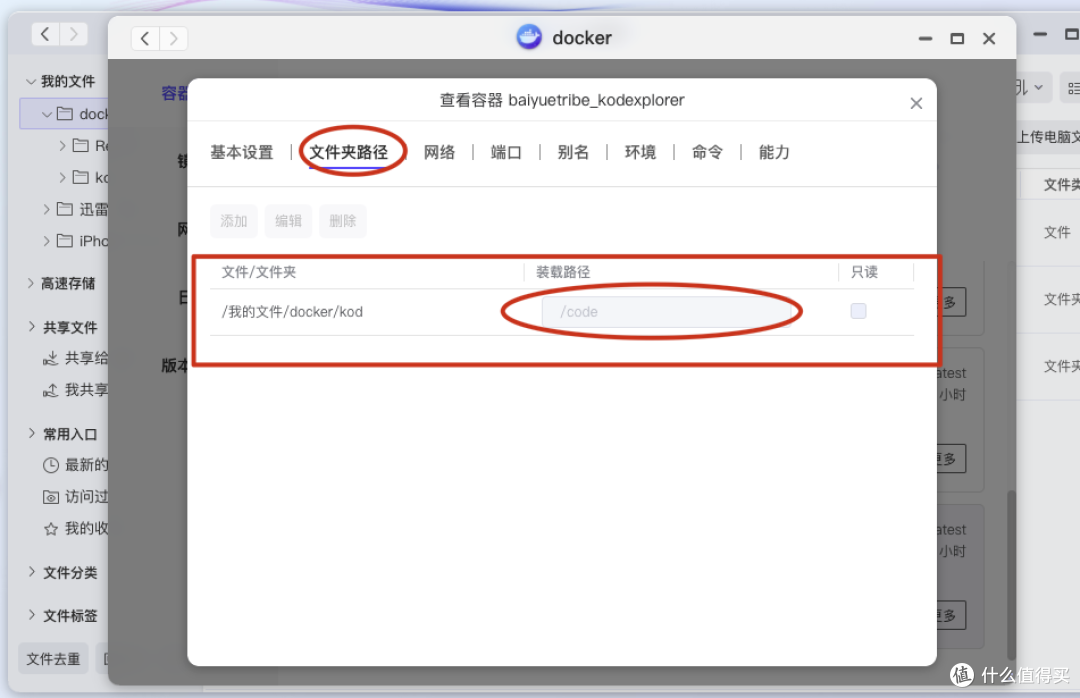Minimize the docker window

pos(925,39)
